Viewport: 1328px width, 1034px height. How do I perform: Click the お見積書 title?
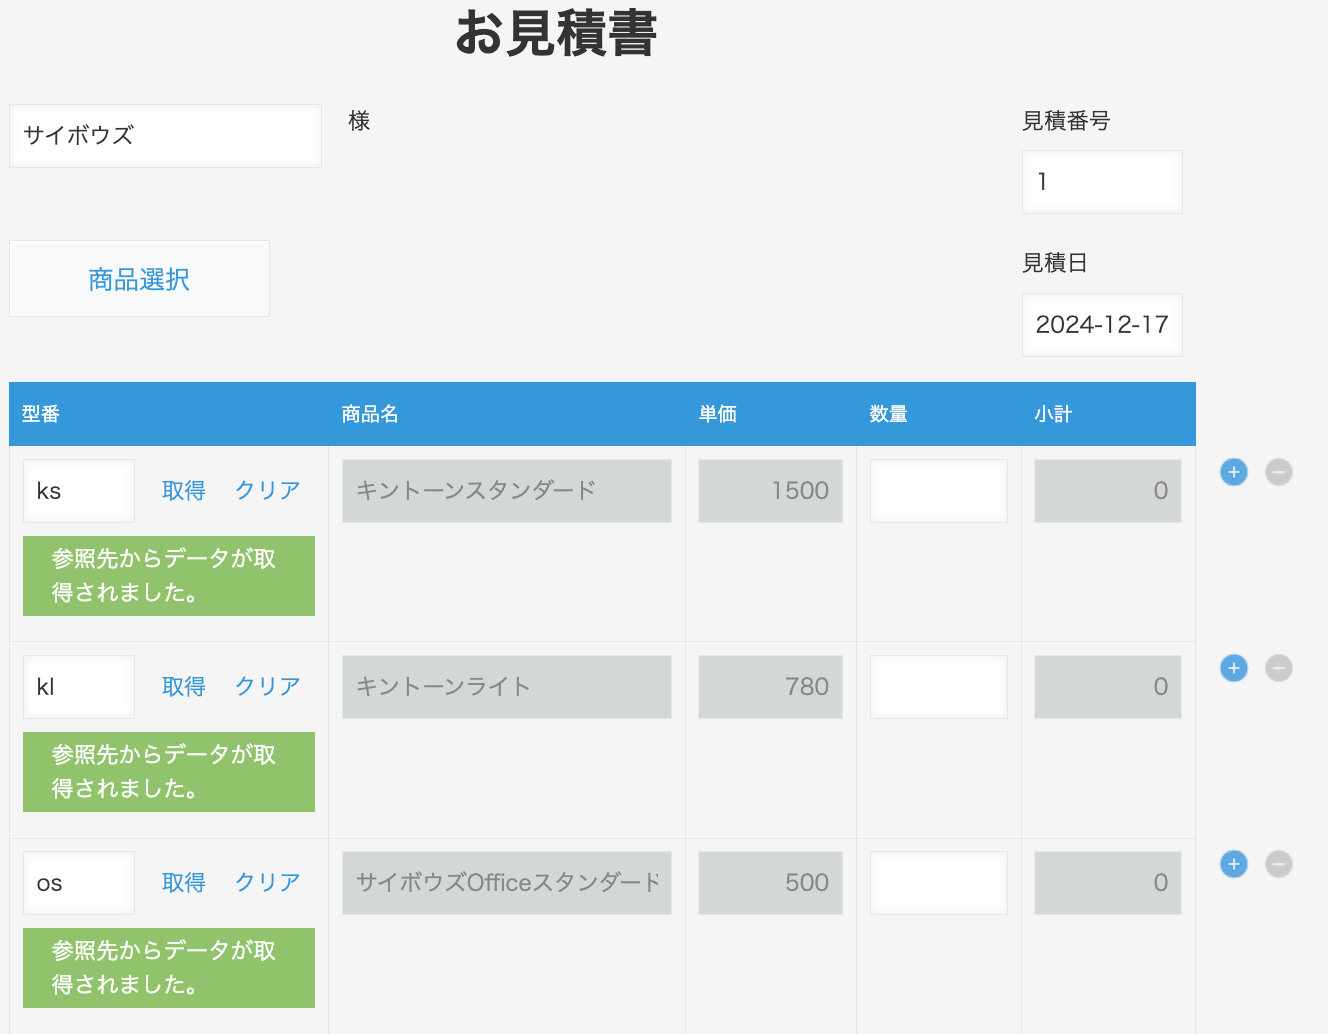pyautogui.click(x=556, y=33)
